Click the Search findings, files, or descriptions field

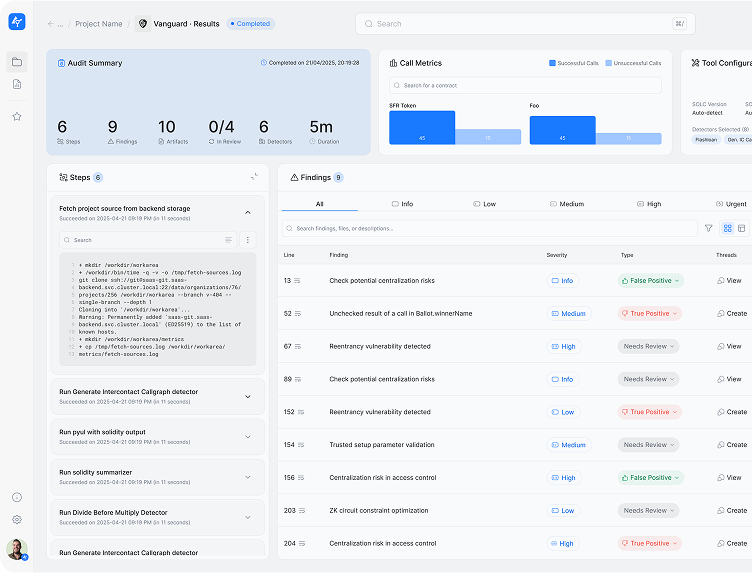point(490,228)
